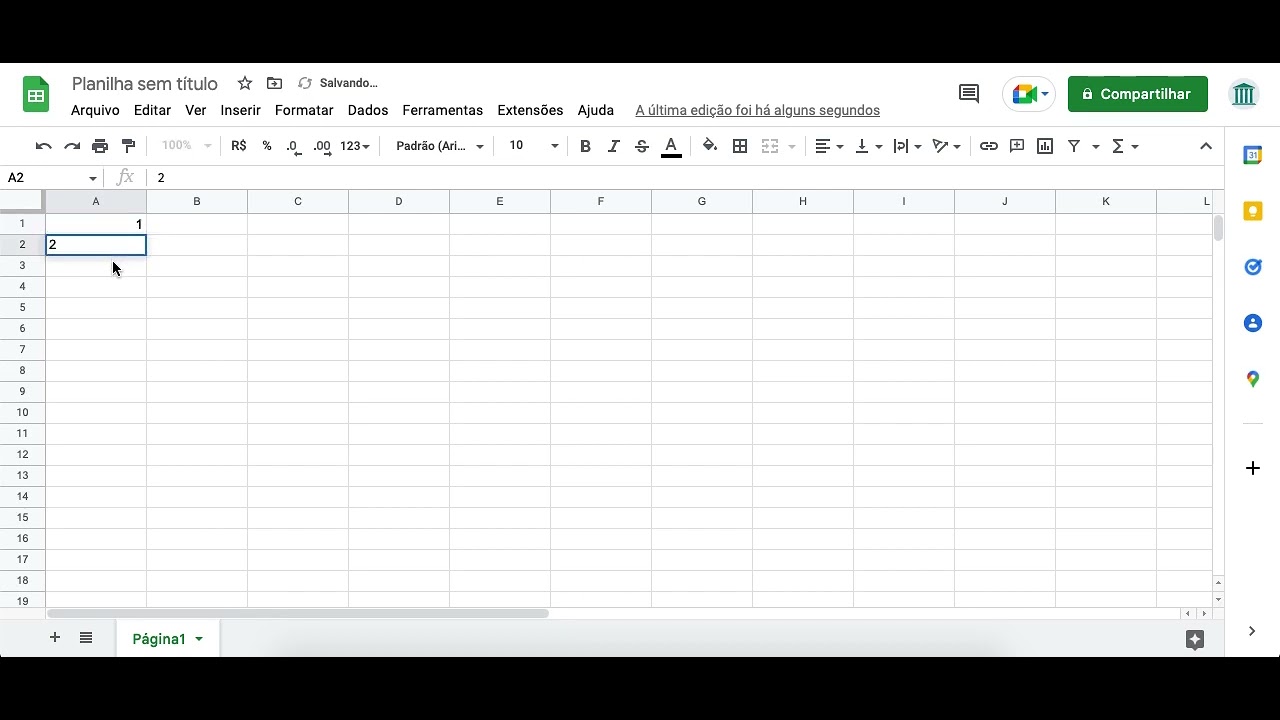Open the functions sigma dropdown
Screen dimensions: 1280x720
(1125, 146)
